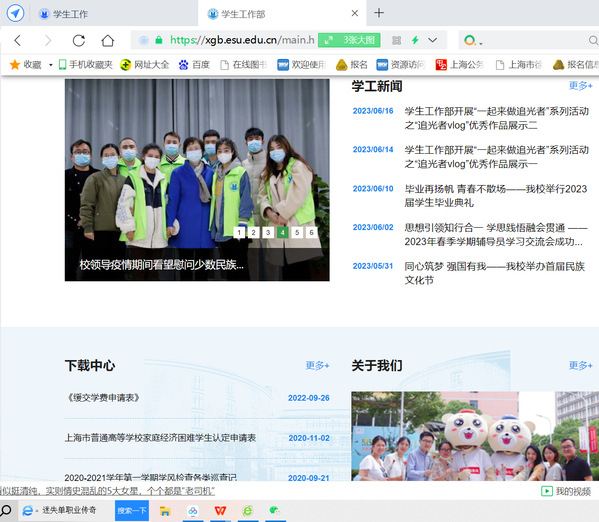This screenshot has height=522, width=599.
Task: Open a new tab with plus button
Action: [x=379, y=13]
